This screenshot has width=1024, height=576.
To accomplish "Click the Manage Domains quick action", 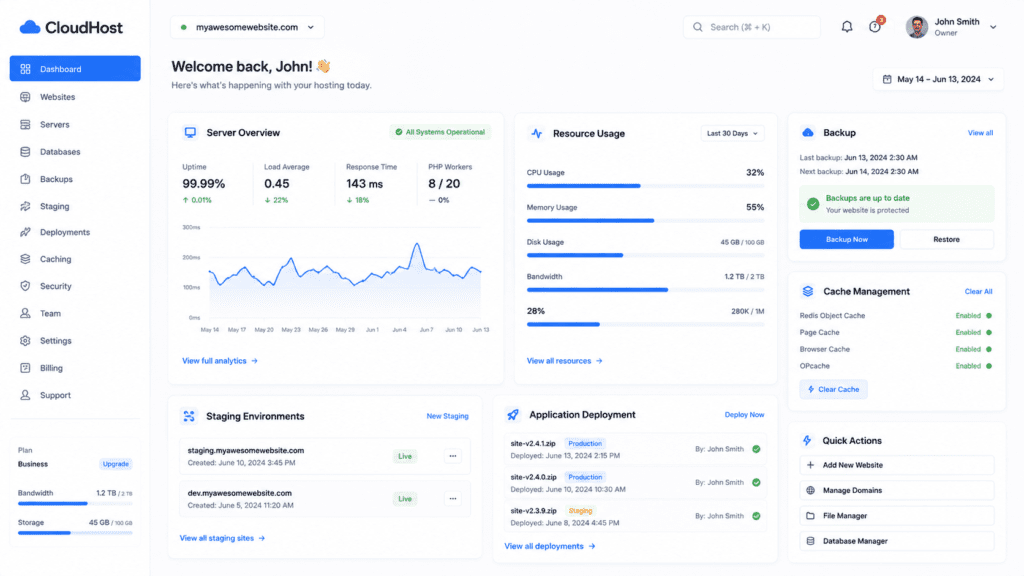I will click(897, 490).
